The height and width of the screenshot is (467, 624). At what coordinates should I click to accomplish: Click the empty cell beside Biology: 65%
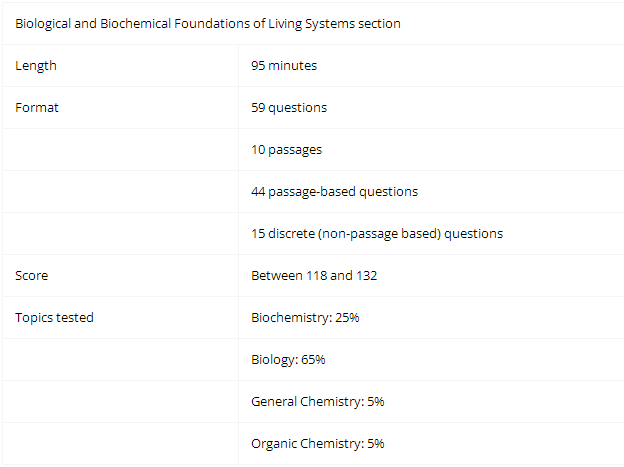pyautogui.click(x=121, y=360)
